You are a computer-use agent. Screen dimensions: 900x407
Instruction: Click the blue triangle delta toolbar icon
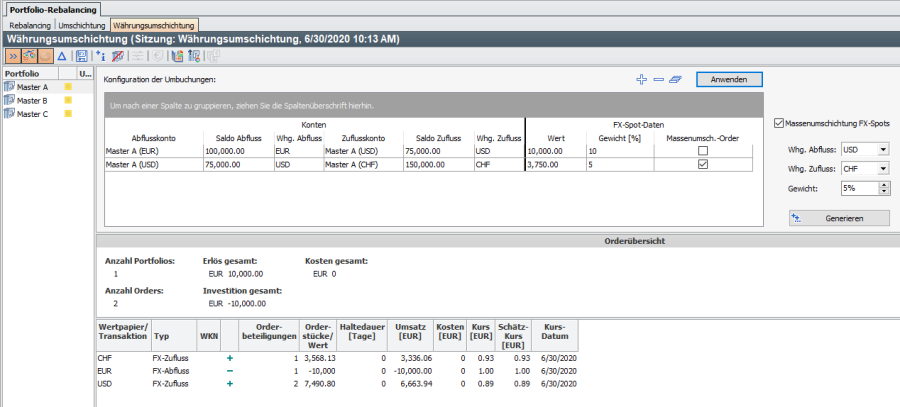tap(61, 57)
